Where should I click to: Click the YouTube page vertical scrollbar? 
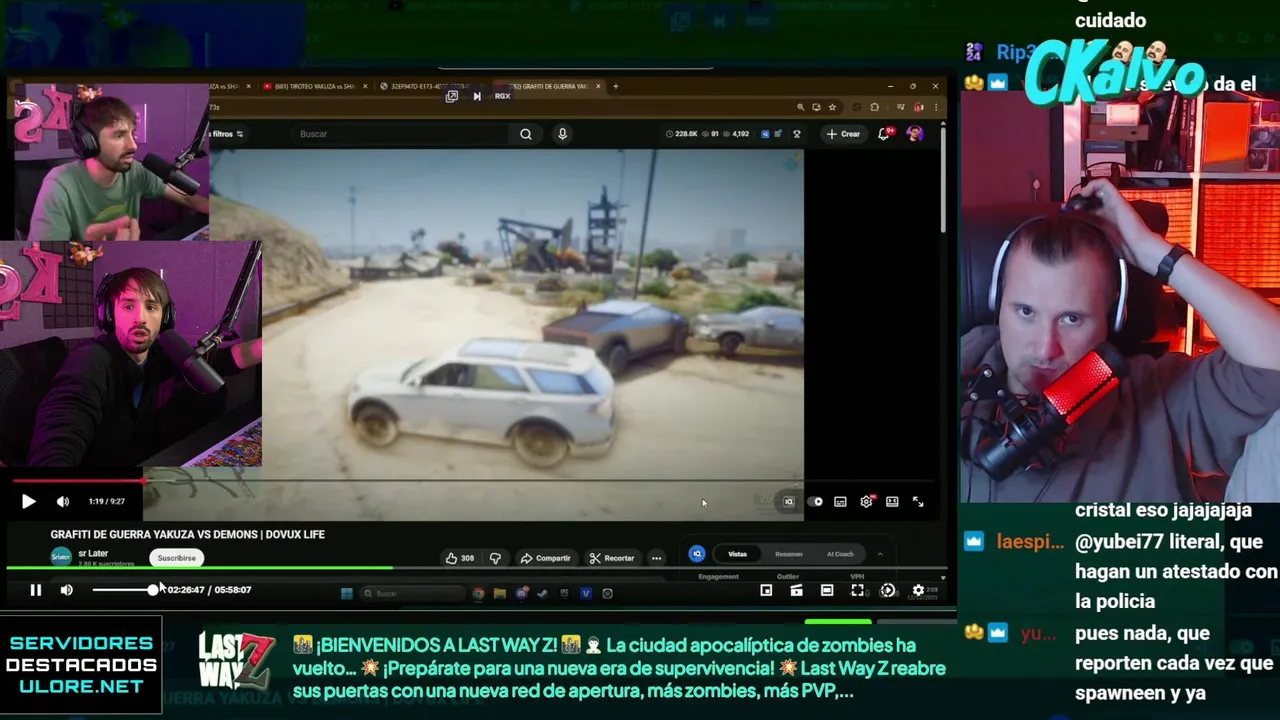tap(943, 181)
